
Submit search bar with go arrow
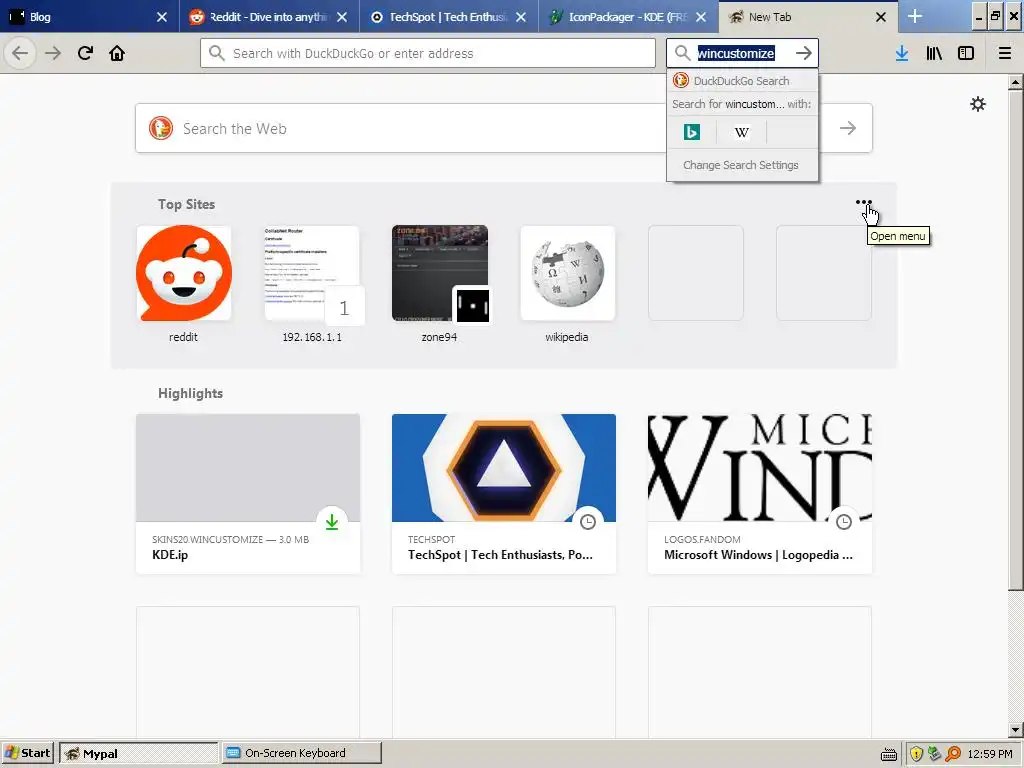coord(804,53)
